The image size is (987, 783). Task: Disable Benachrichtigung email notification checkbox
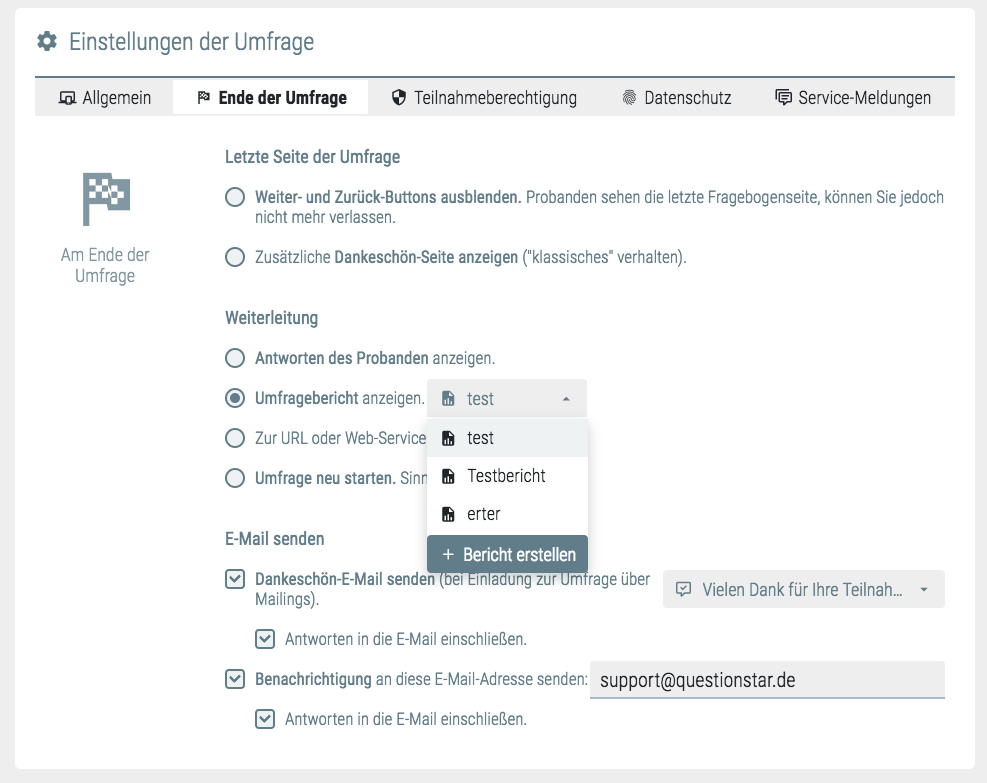pos(236,679)
